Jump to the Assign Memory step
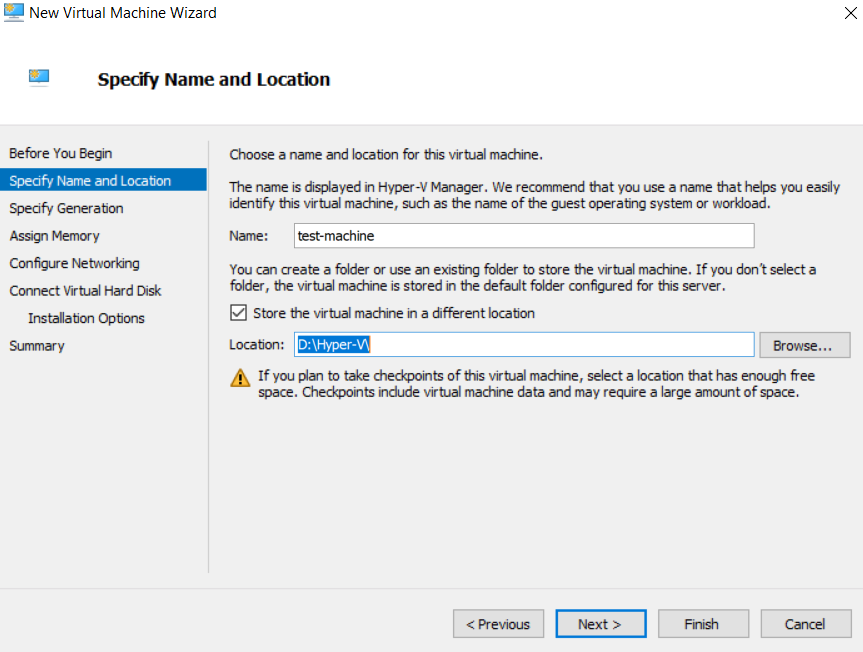 [54, 236]
